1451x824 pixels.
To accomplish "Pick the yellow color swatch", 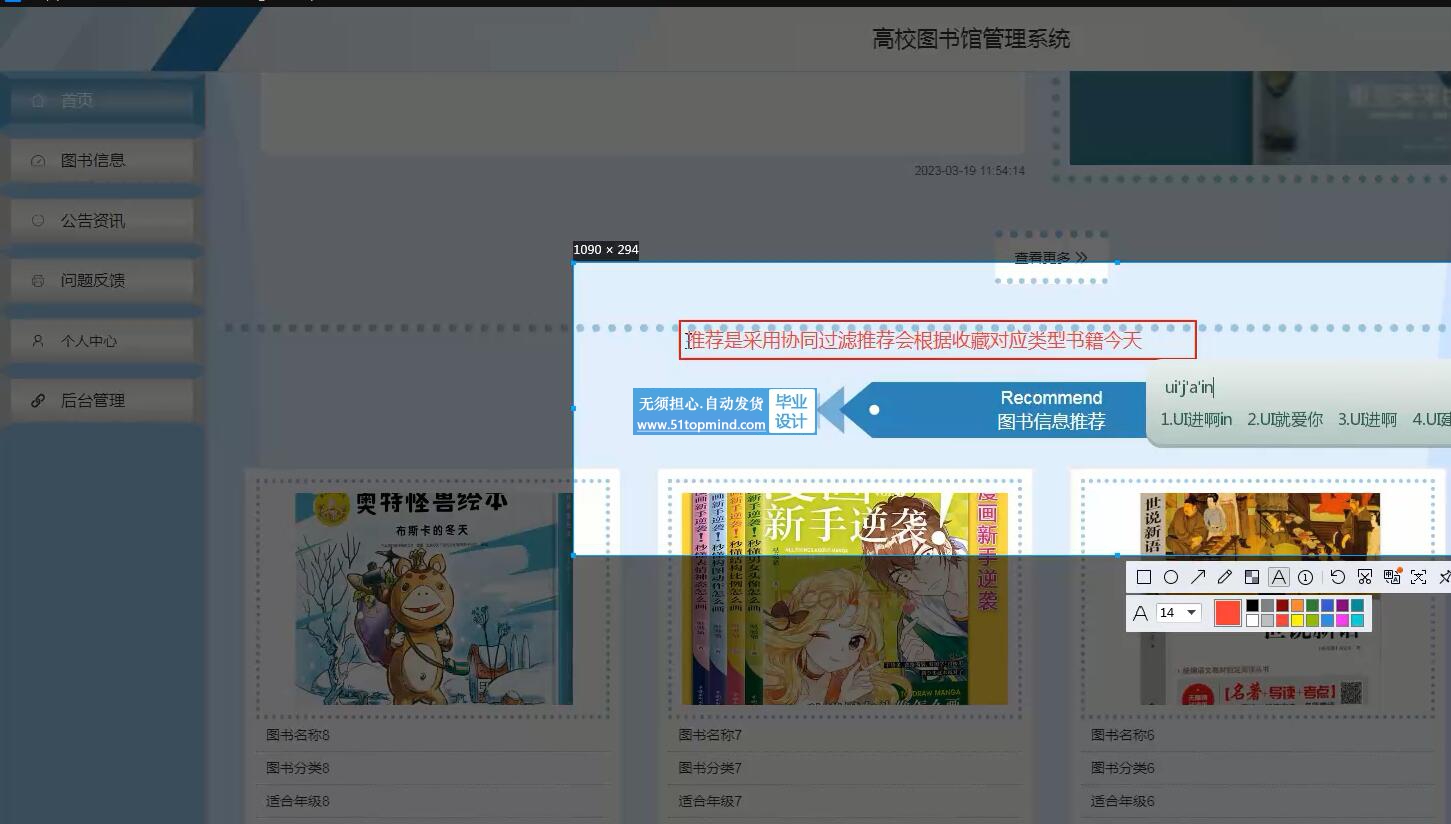I will tap(1297, 620).
